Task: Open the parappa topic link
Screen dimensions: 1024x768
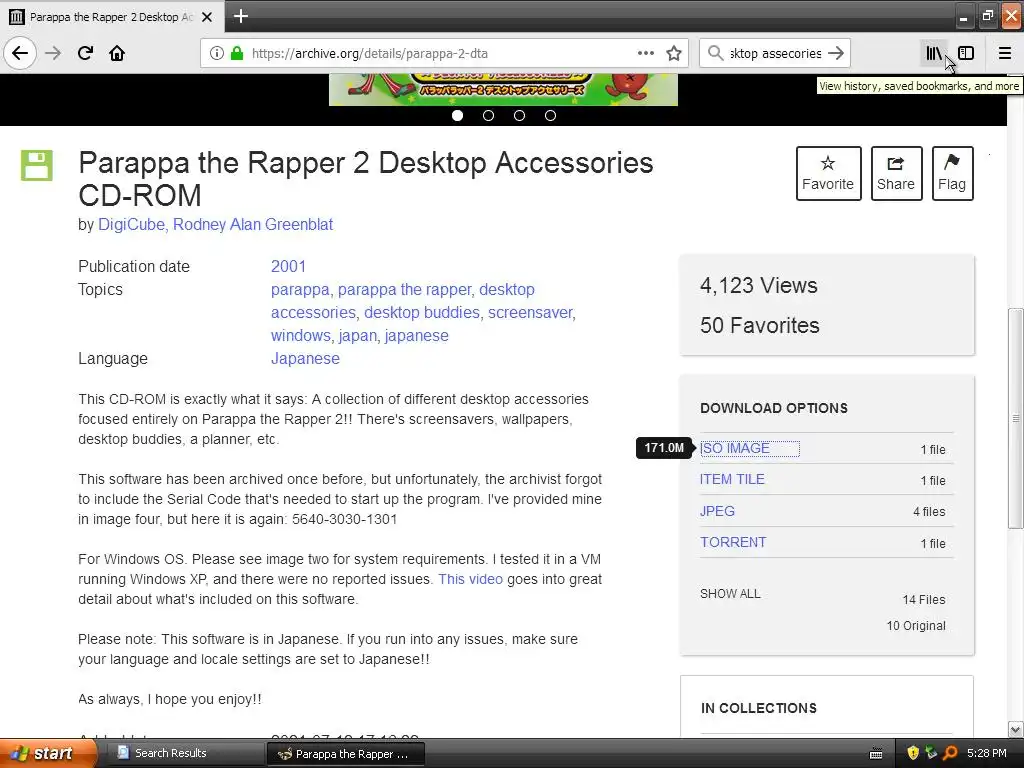Action: point(300,289)
